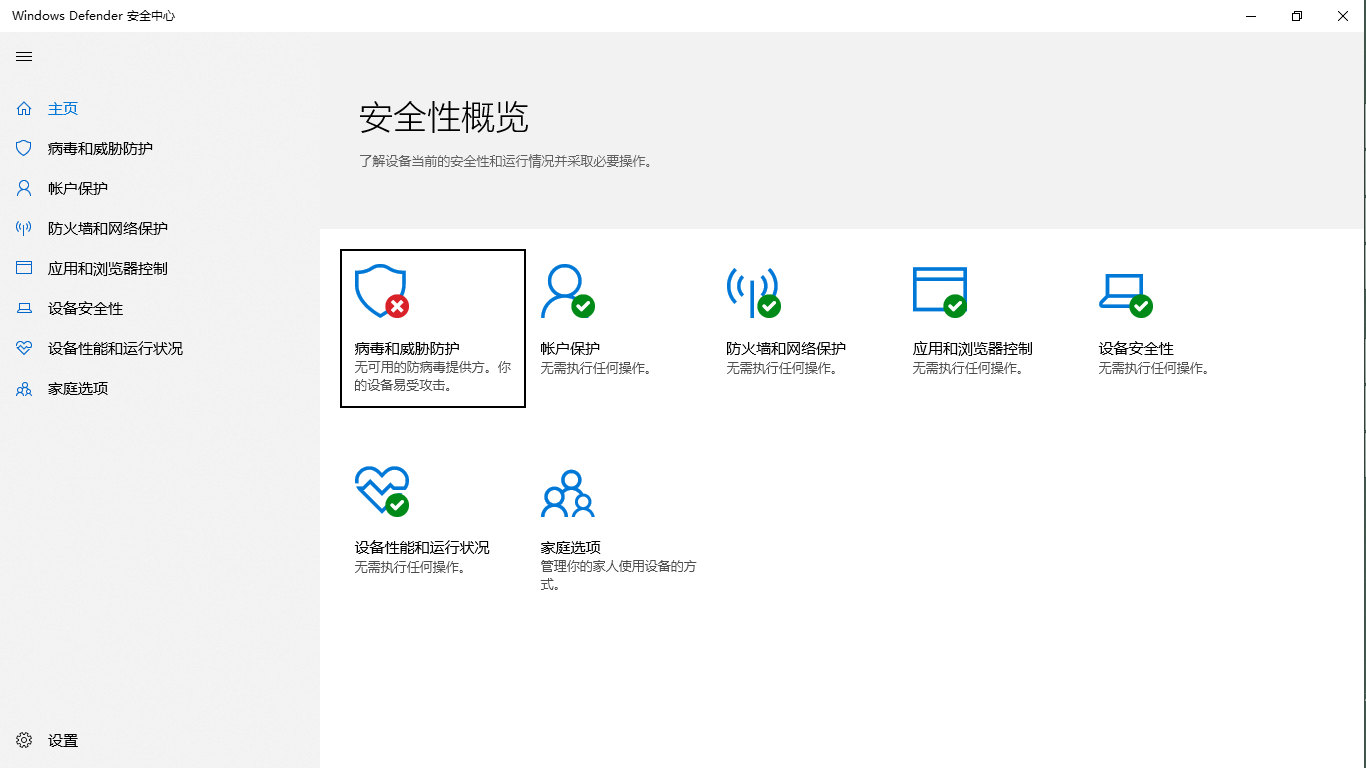
Task: Close the Windows Defender 安全中心 window
Action: pos(1343,16)
